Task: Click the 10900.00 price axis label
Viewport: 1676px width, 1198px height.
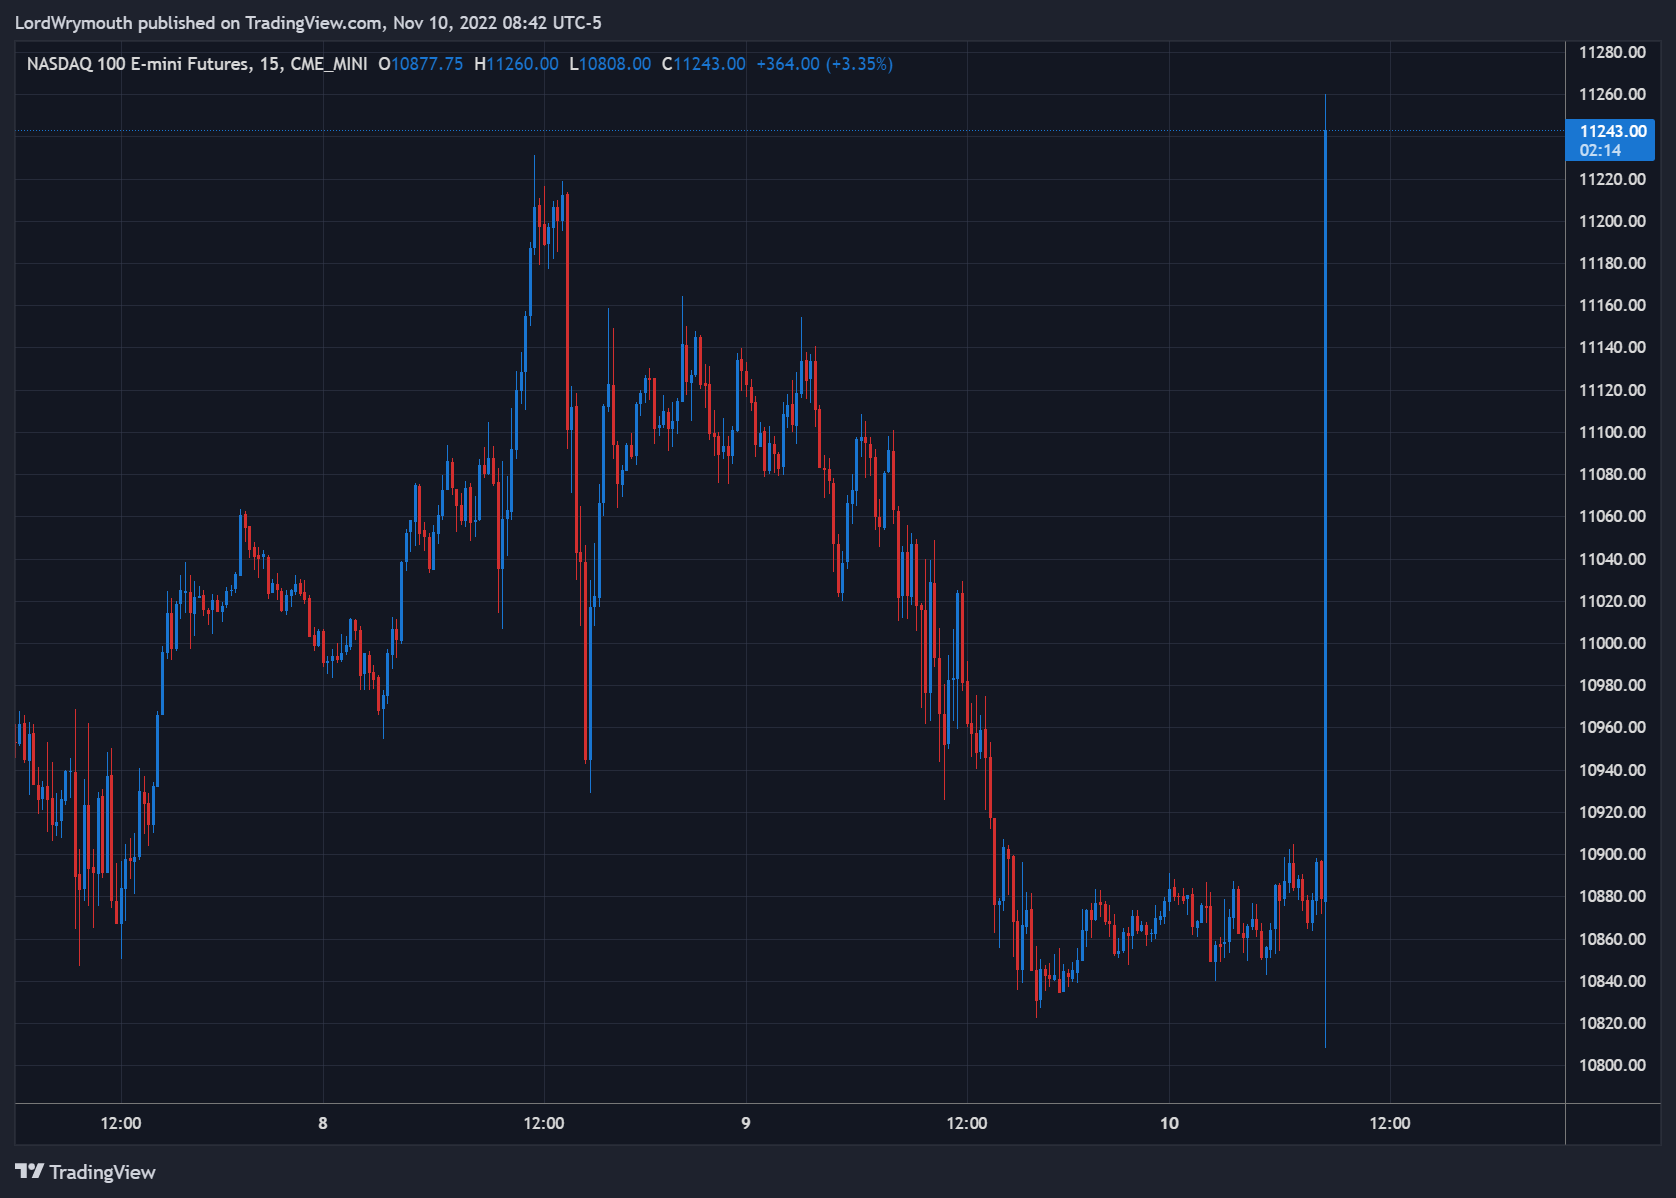Action: point(1612,854)
